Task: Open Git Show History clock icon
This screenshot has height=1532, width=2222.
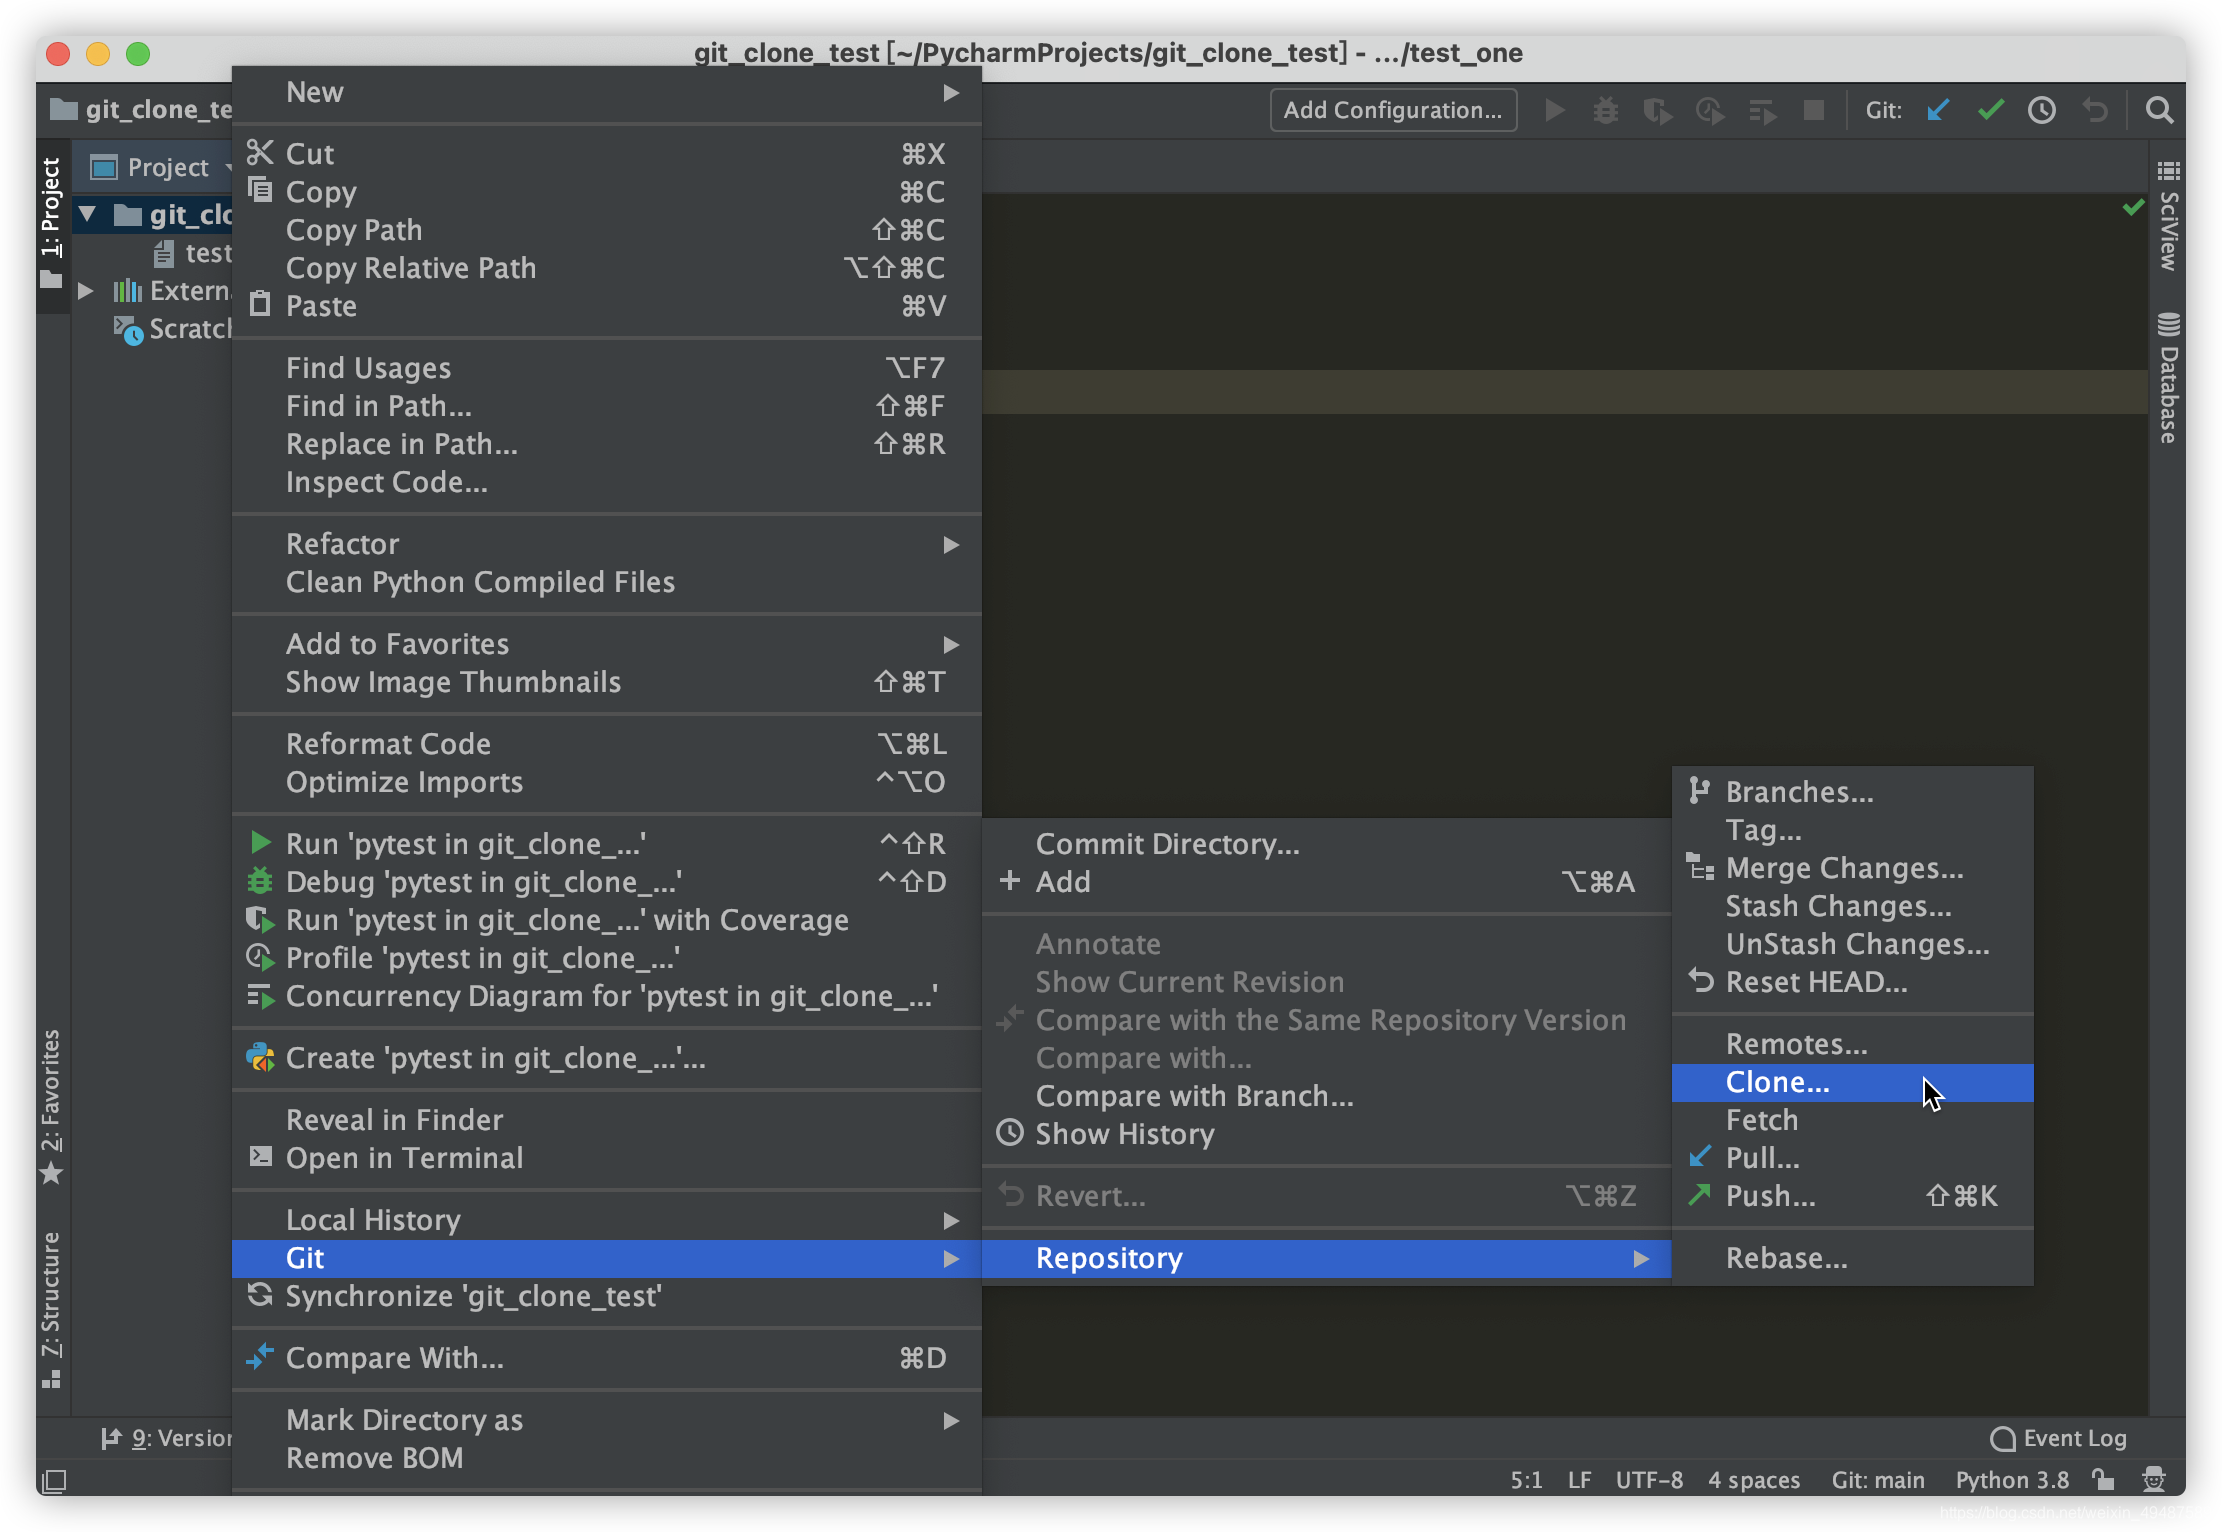Action: [x=2042, y=110]
